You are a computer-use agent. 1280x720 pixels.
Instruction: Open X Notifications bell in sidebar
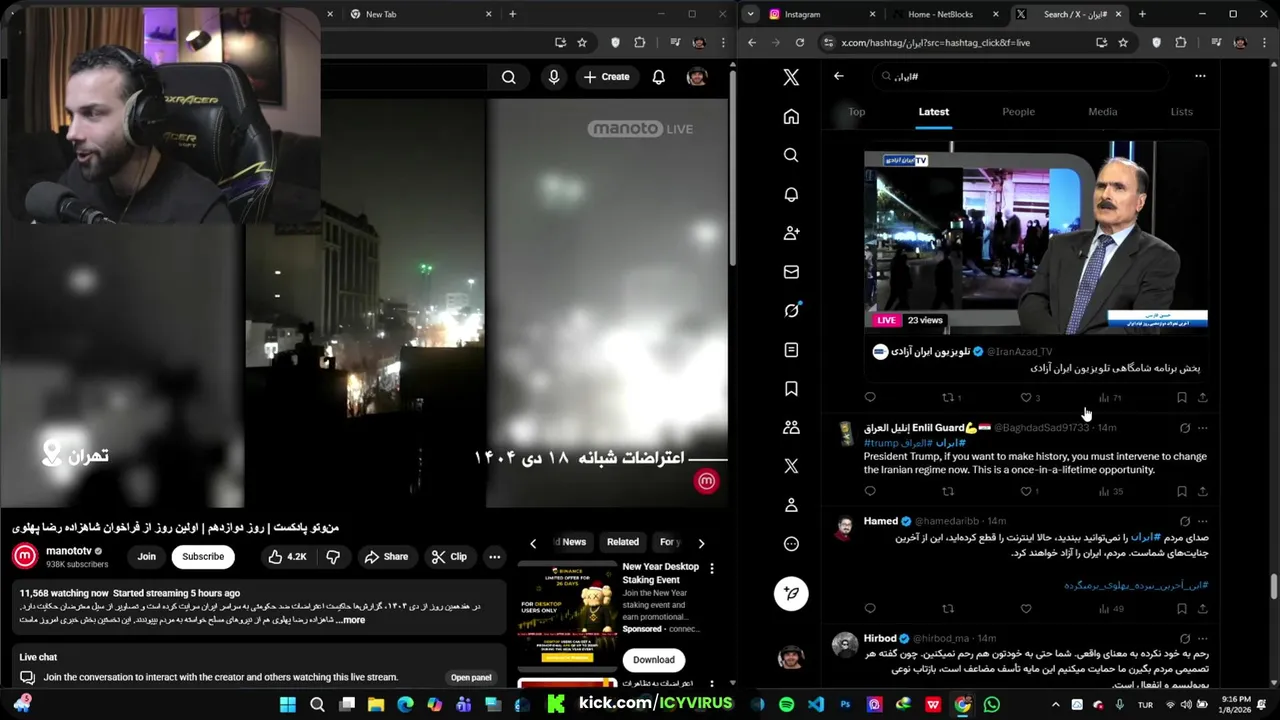[x=791, y=194]
